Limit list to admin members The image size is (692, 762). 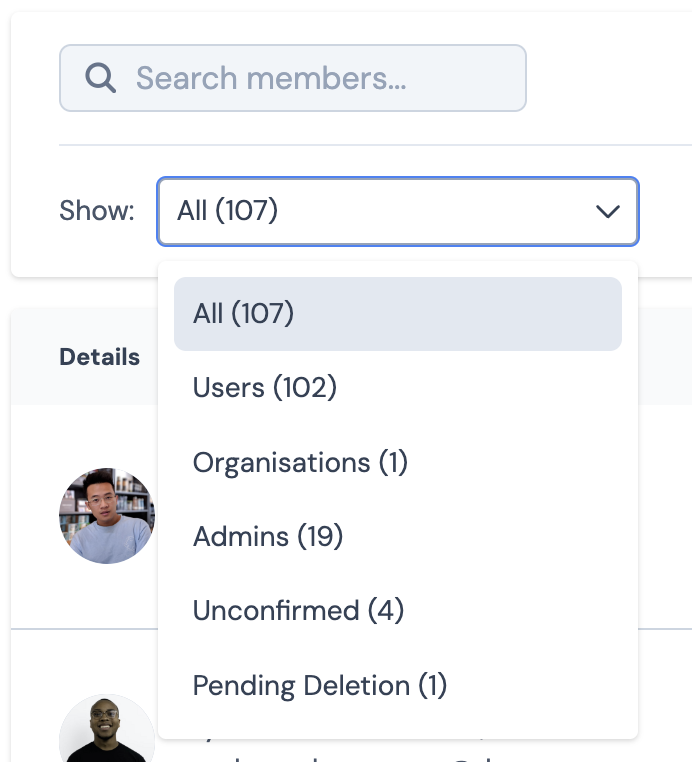tap(268, 537)
